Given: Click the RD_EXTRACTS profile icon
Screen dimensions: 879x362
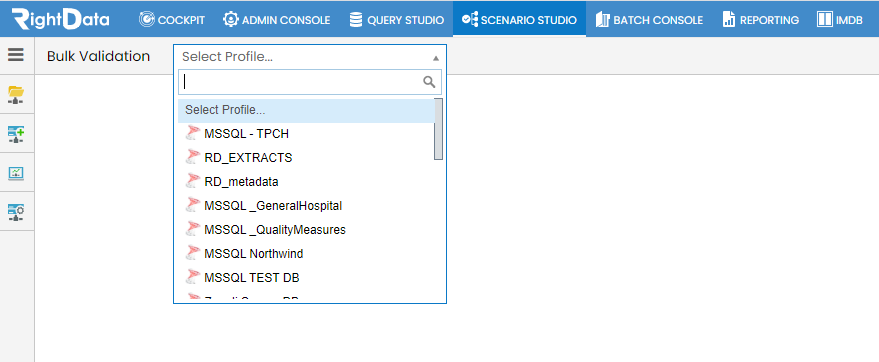Looking at the screenshot, I should [x=193, y=157].
